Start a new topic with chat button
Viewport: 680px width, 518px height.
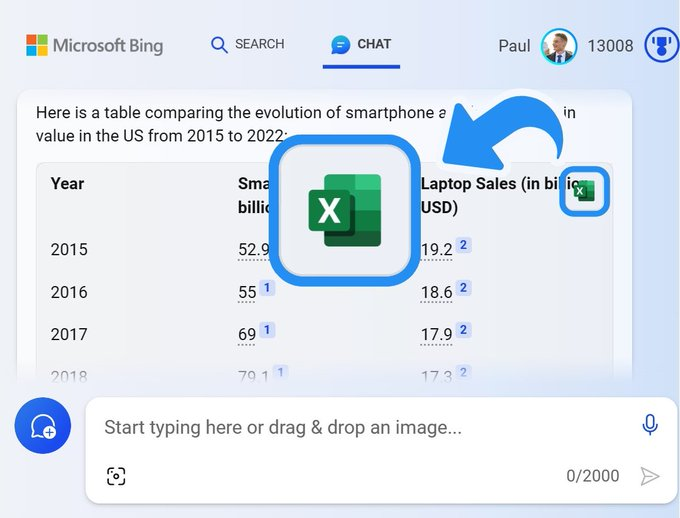[x=43, y=427]
